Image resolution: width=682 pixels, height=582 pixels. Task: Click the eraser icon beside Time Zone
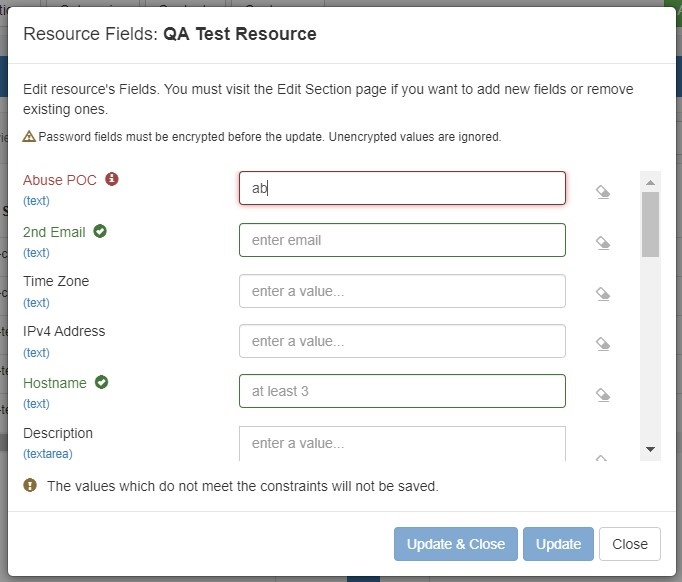(603, 293)
